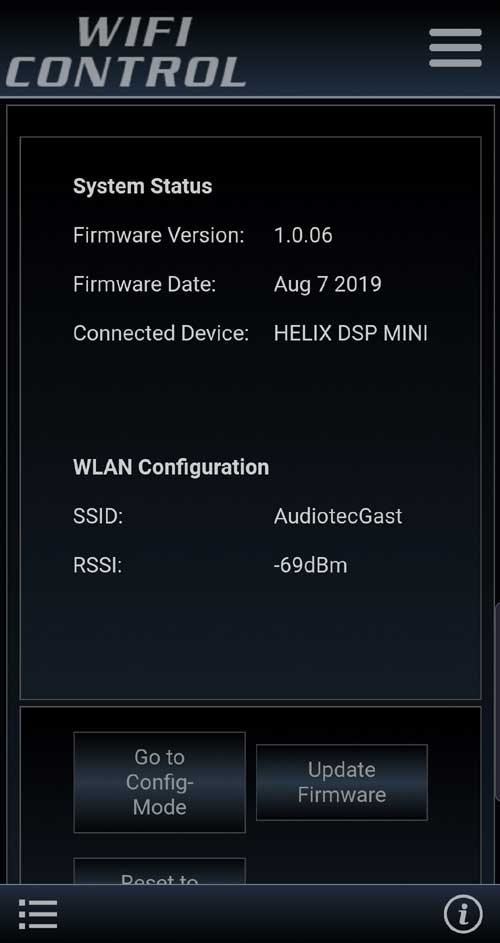Viewport: 500px width, 943px height.
Task: Click the Go to Config-Mode button
Action: point(159,782)
